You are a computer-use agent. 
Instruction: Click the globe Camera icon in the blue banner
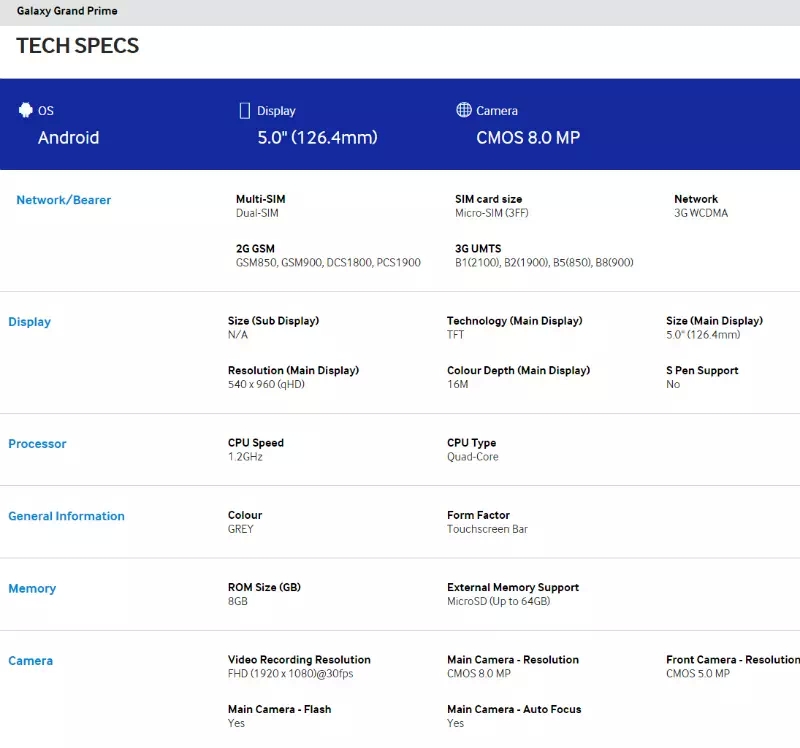point(464,110)
